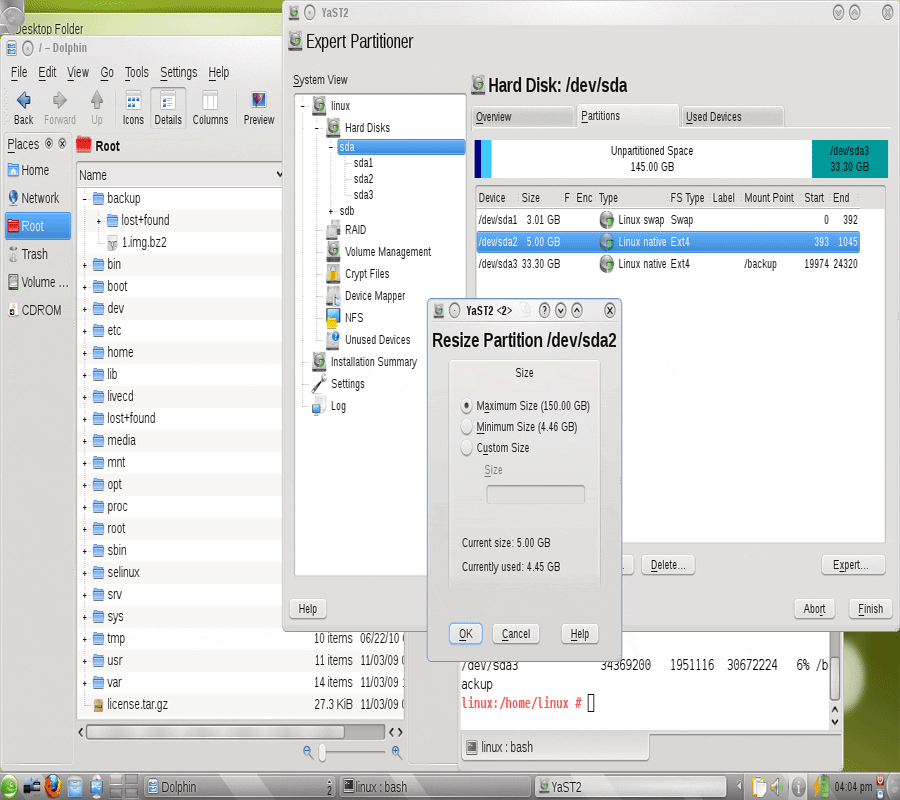
Task: Click Help in Resize Partition dialog
Action: [579, 634]
